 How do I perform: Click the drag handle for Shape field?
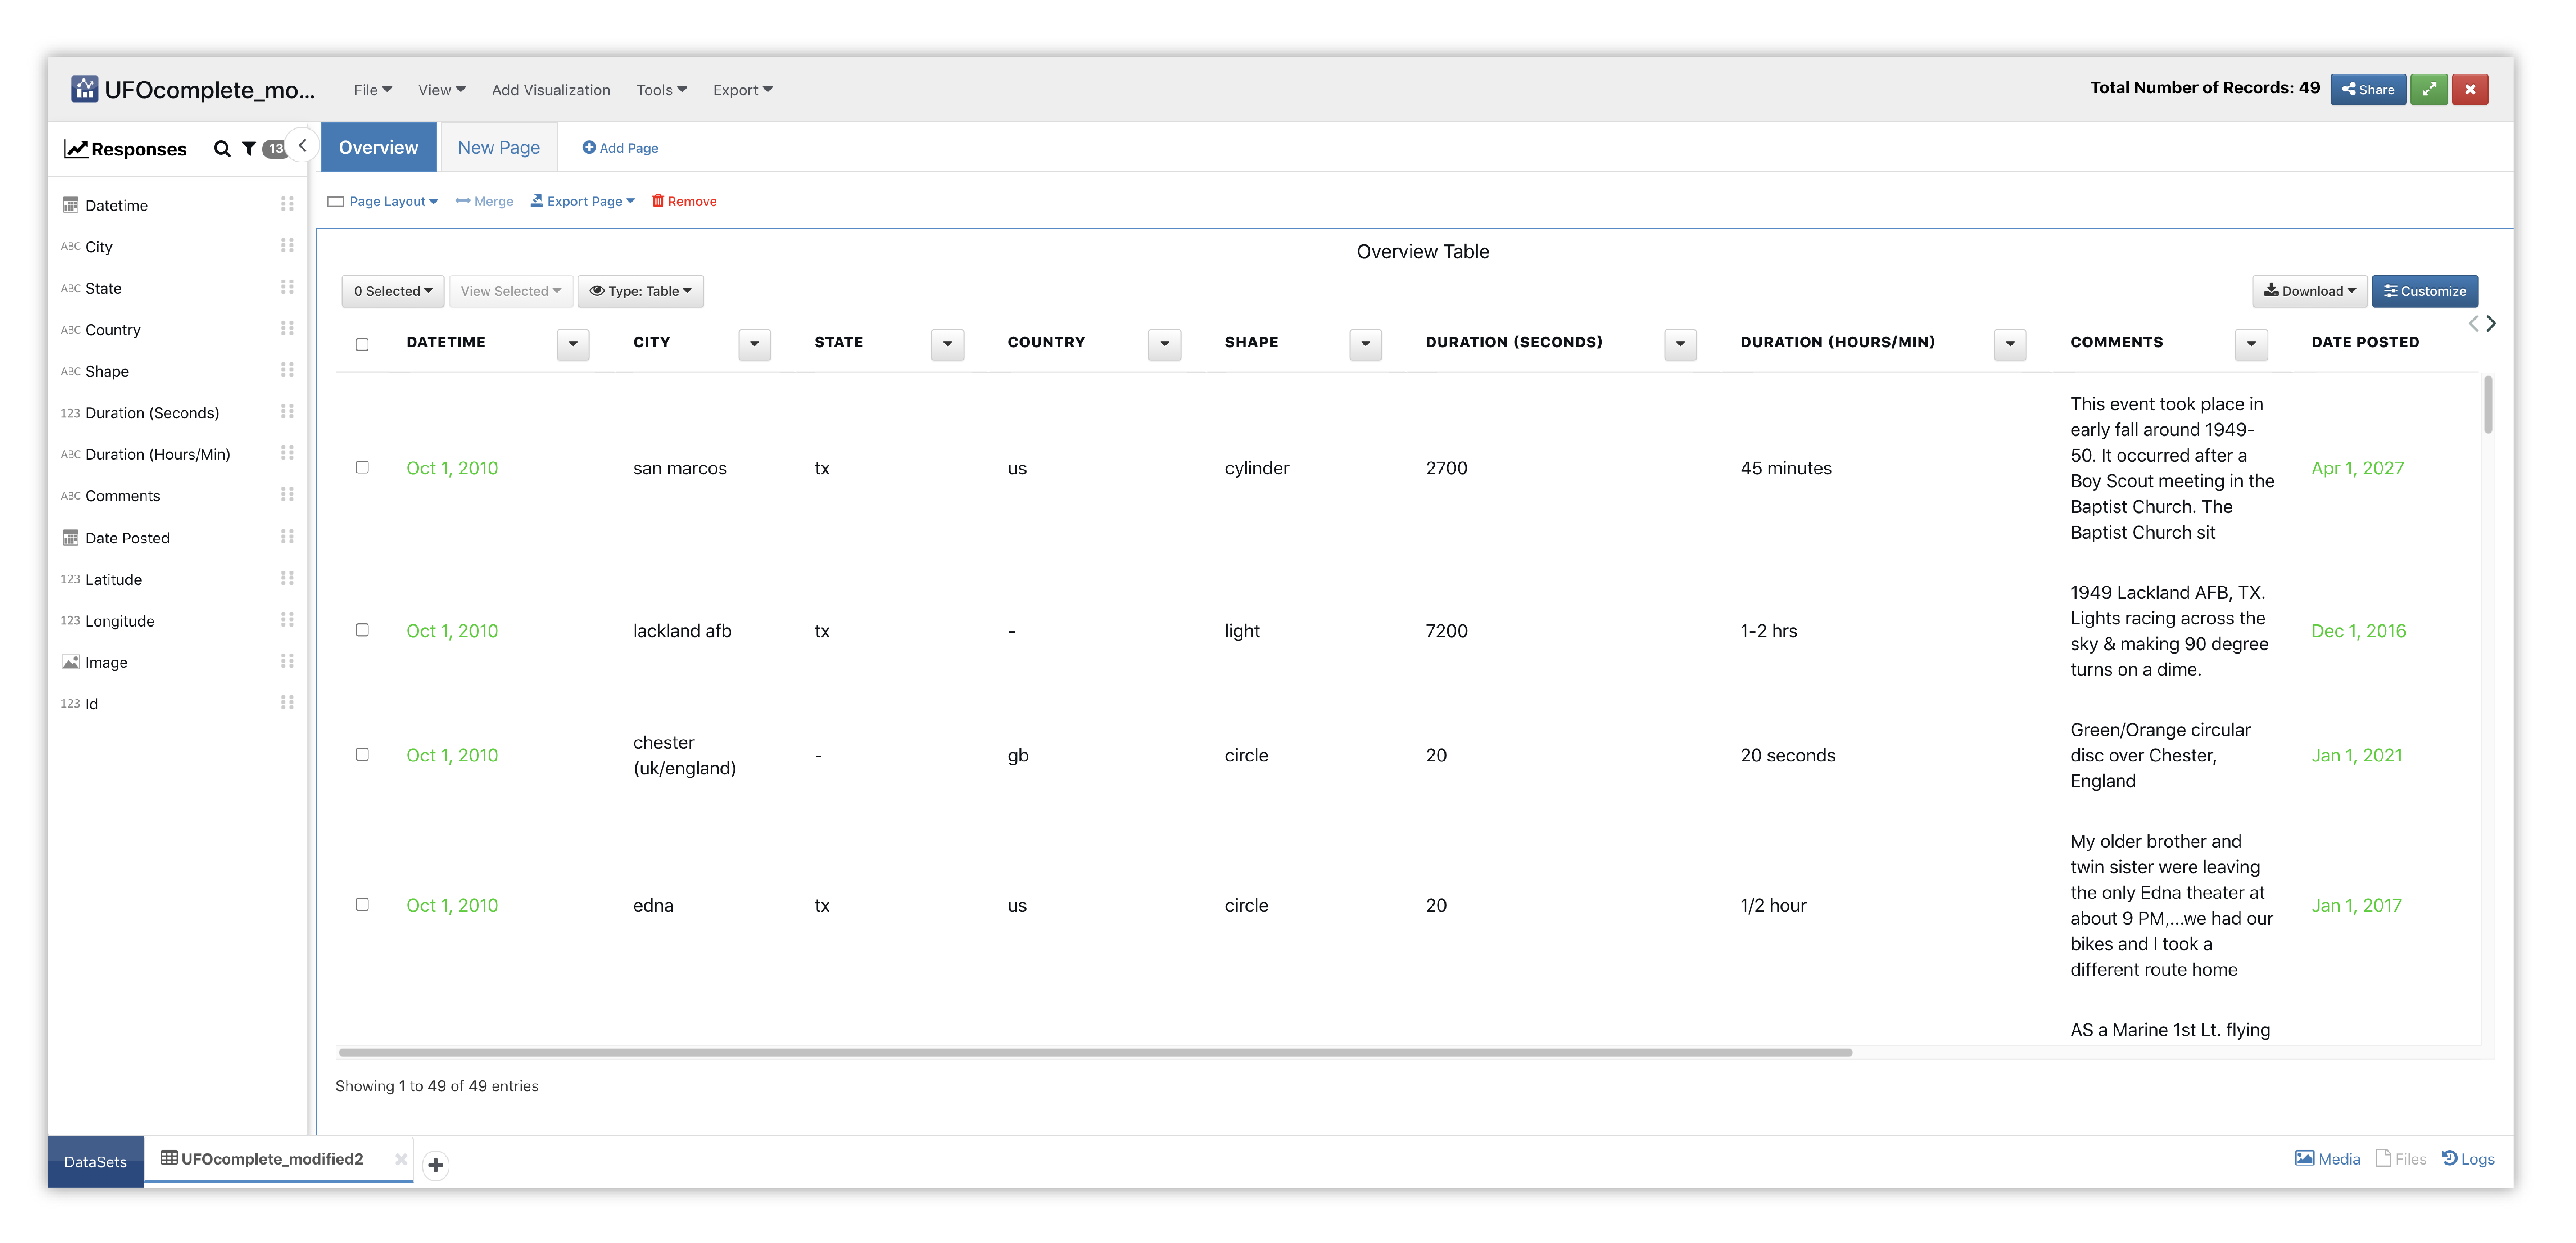pyautogui.click(x=287, y=370)
